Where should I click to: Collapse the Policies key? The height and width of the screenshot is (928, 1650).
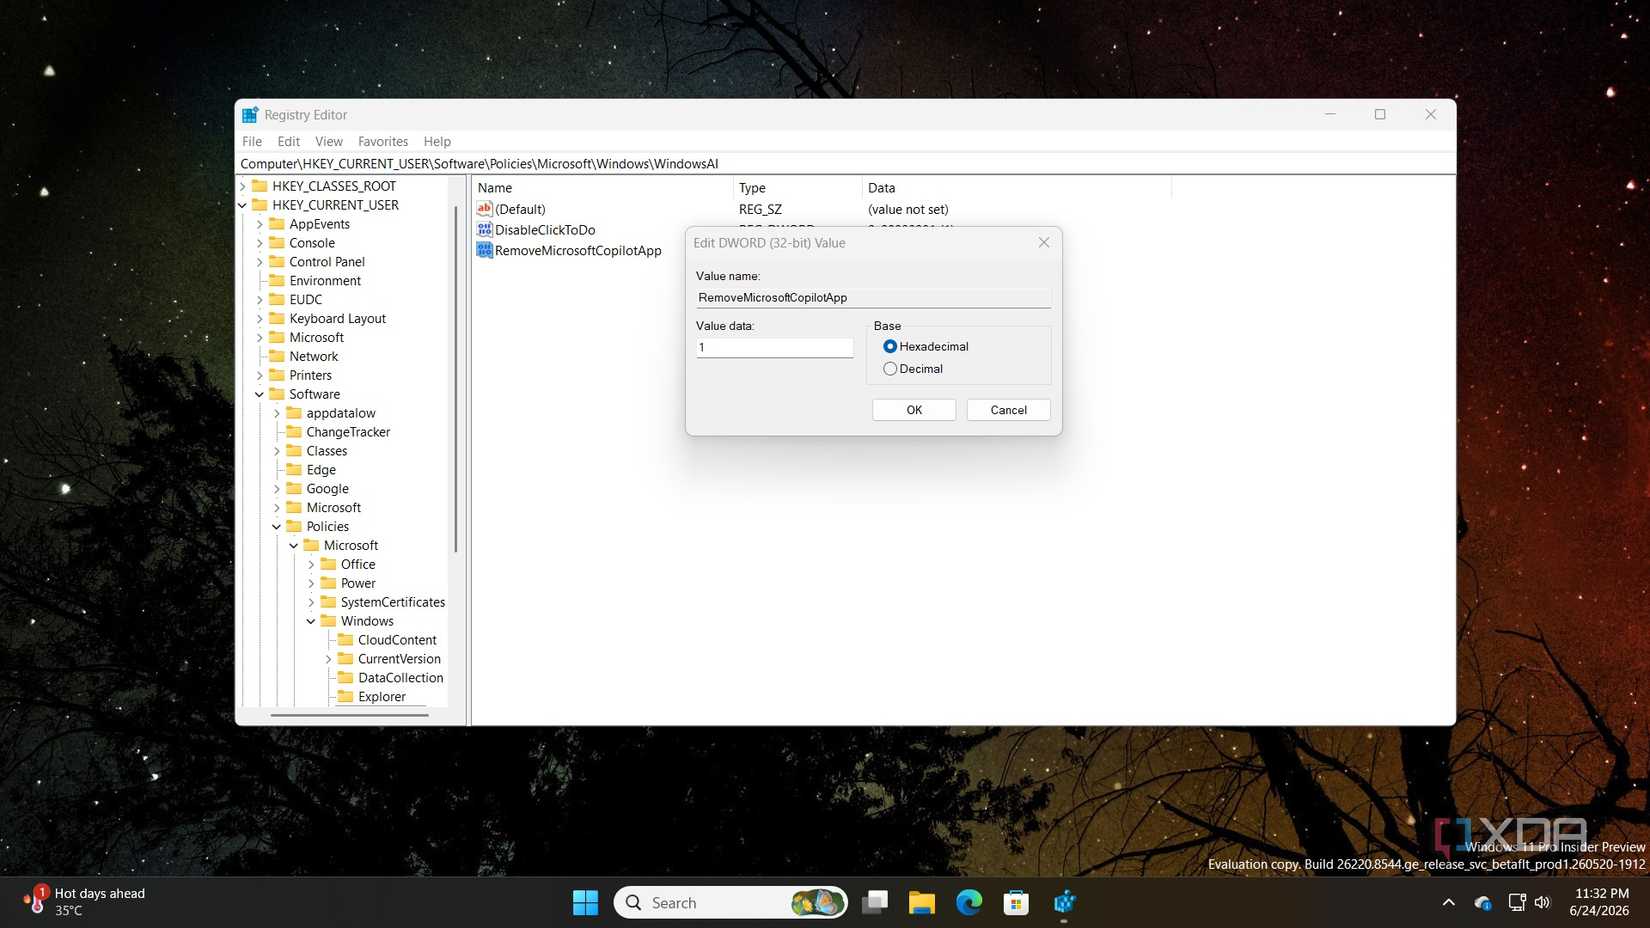(277, 527)
